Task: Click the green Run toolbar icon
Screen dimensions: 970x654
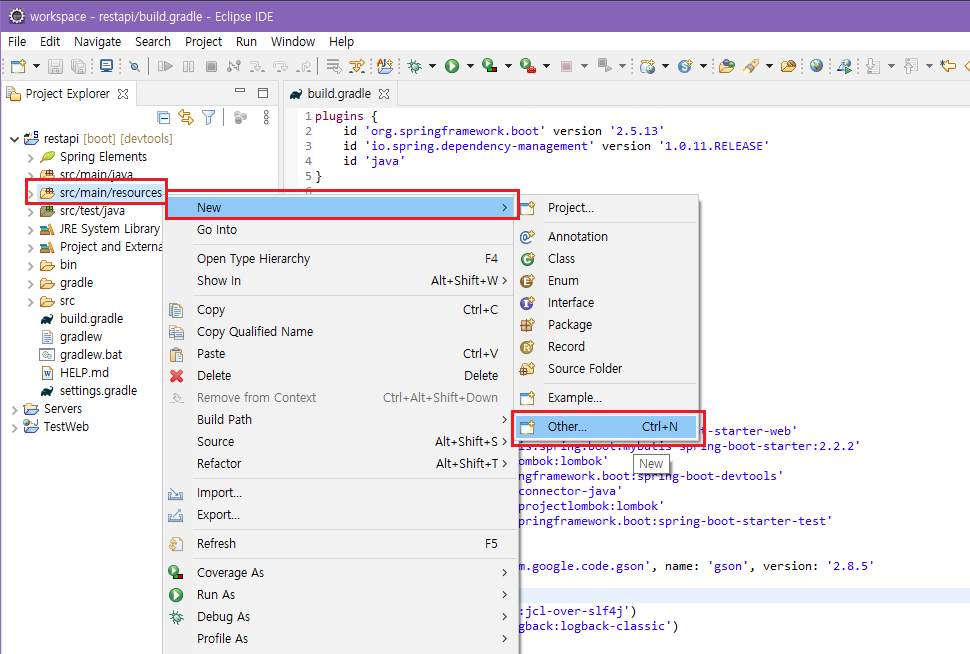Action: pyautogui.click(x=452, y=66)
